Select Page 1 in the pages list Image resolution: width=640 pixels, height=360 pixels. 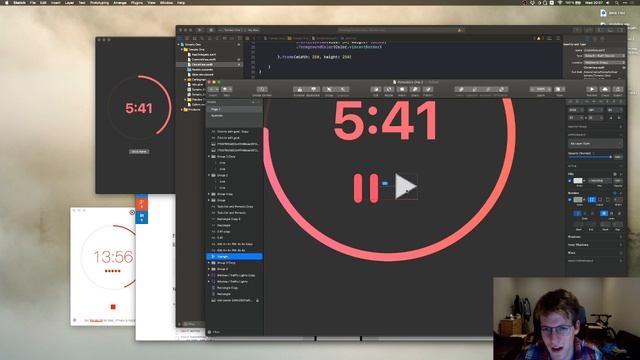[234, 109]
